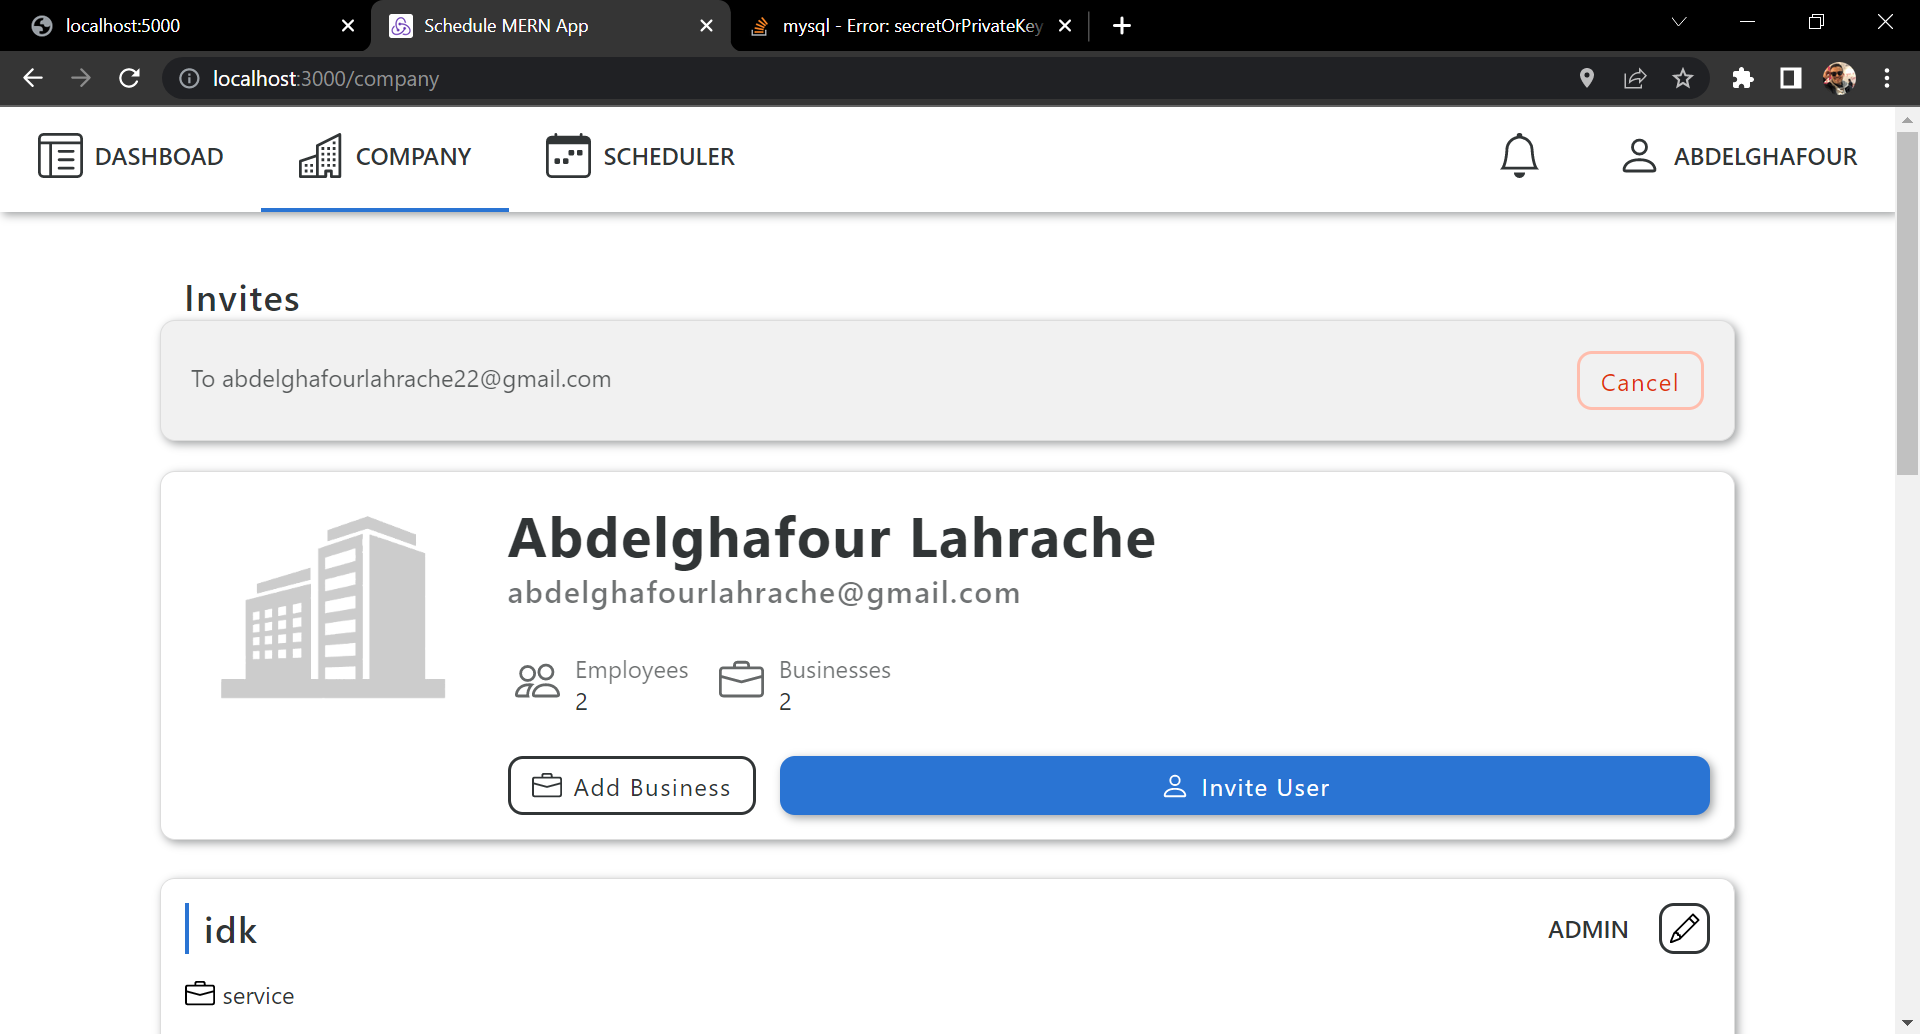Click the Invites heading
The width and height of the screenshot is (1920, 1034).
pos(242,298)
